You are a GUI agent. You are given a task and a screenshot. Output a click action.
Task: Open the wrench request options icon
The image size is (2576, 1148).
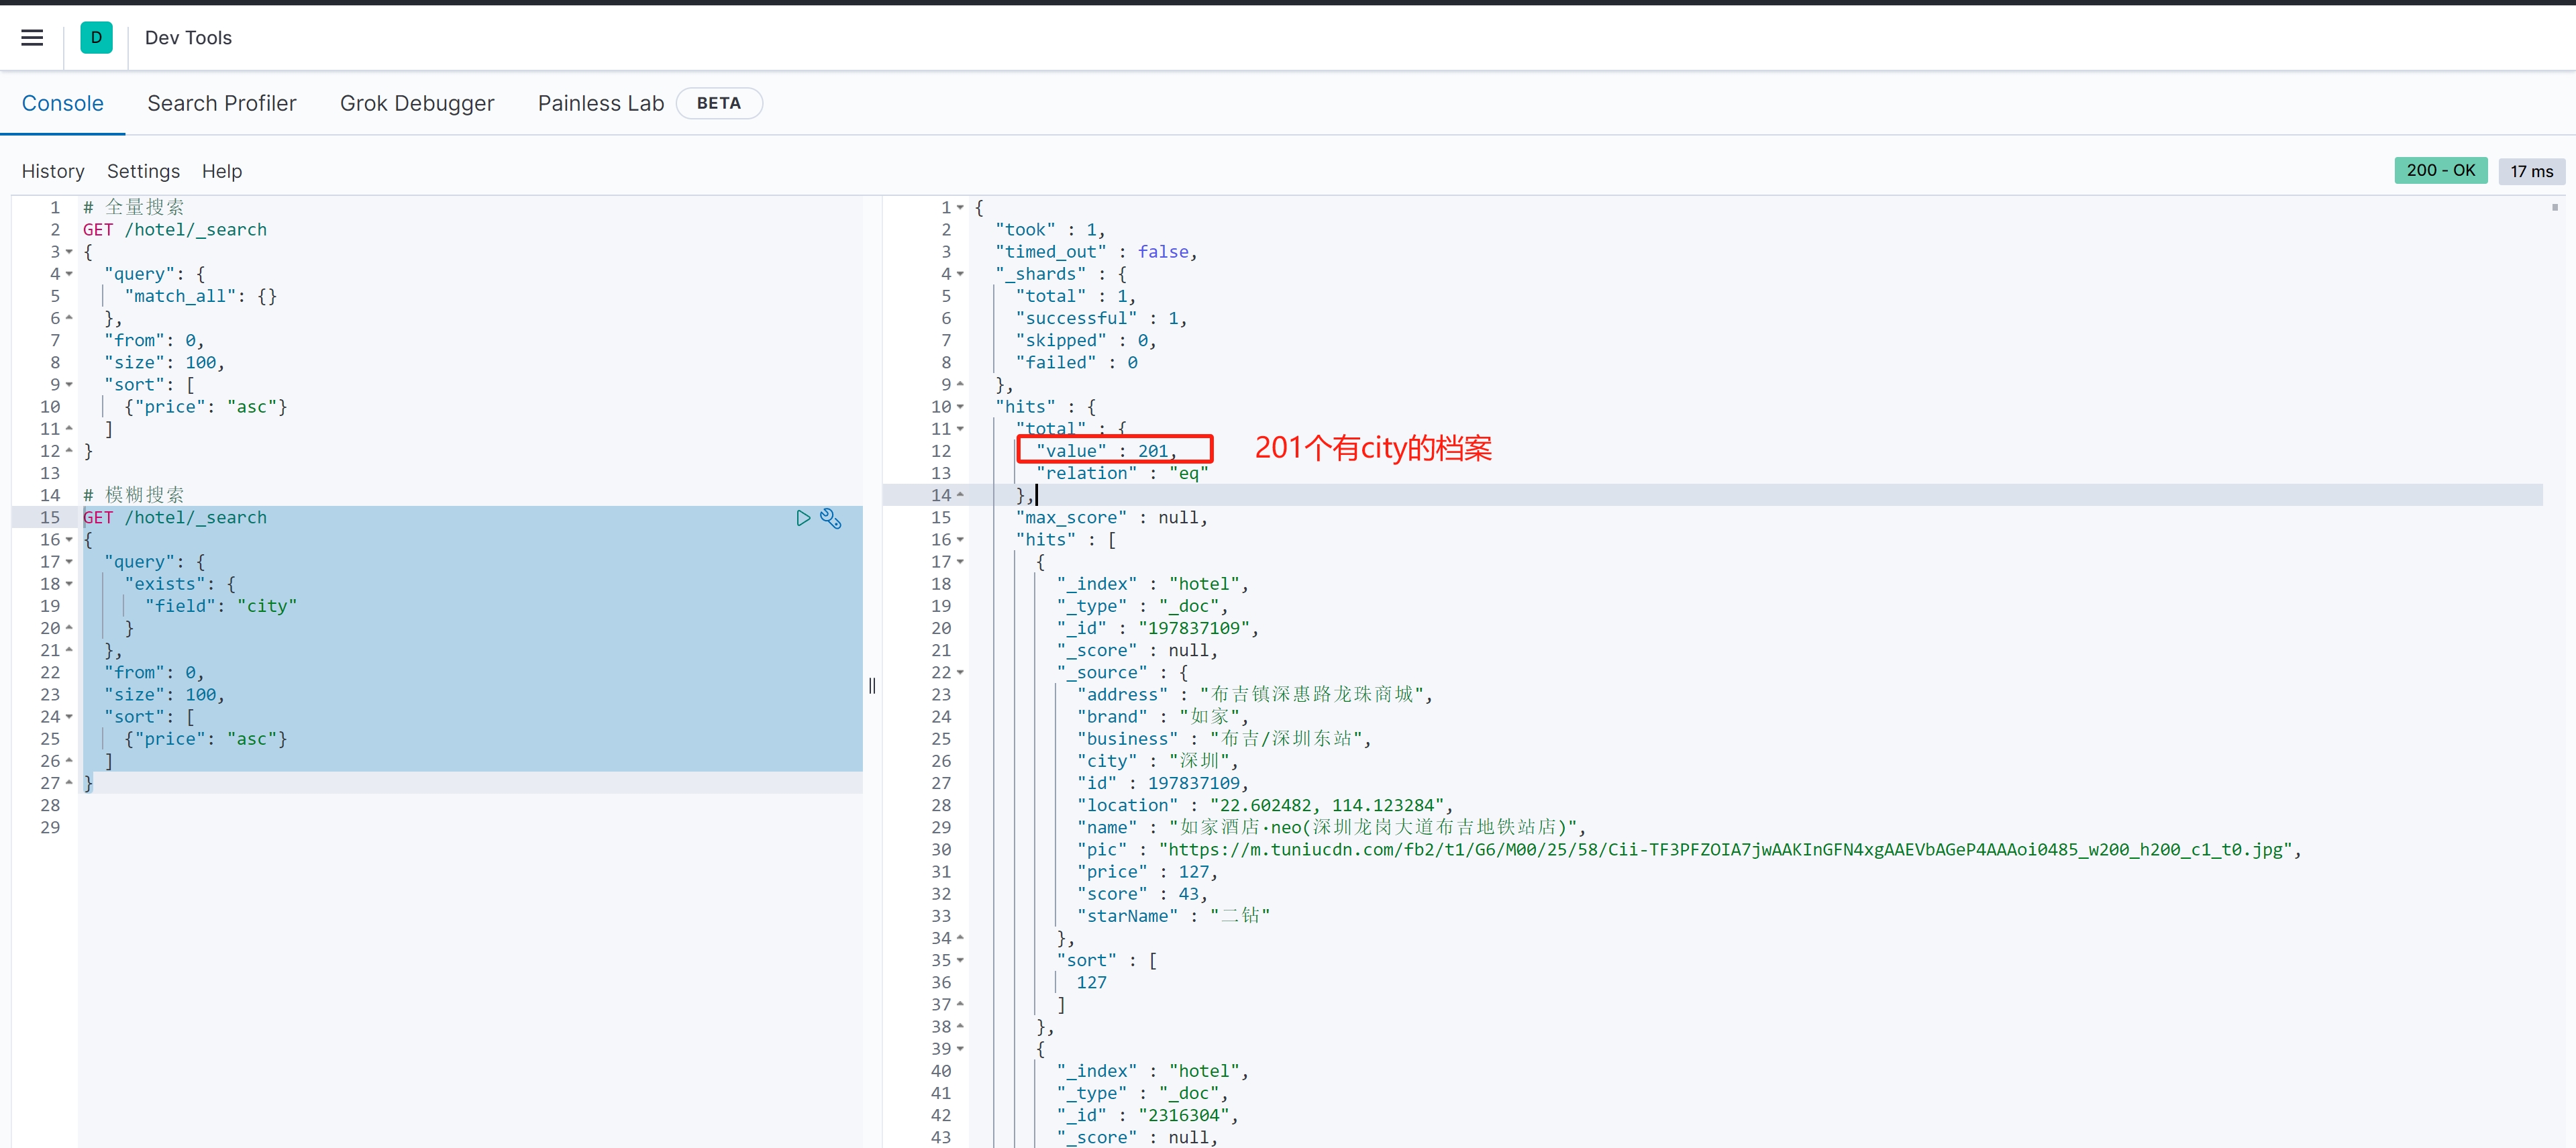coord(831,518)
